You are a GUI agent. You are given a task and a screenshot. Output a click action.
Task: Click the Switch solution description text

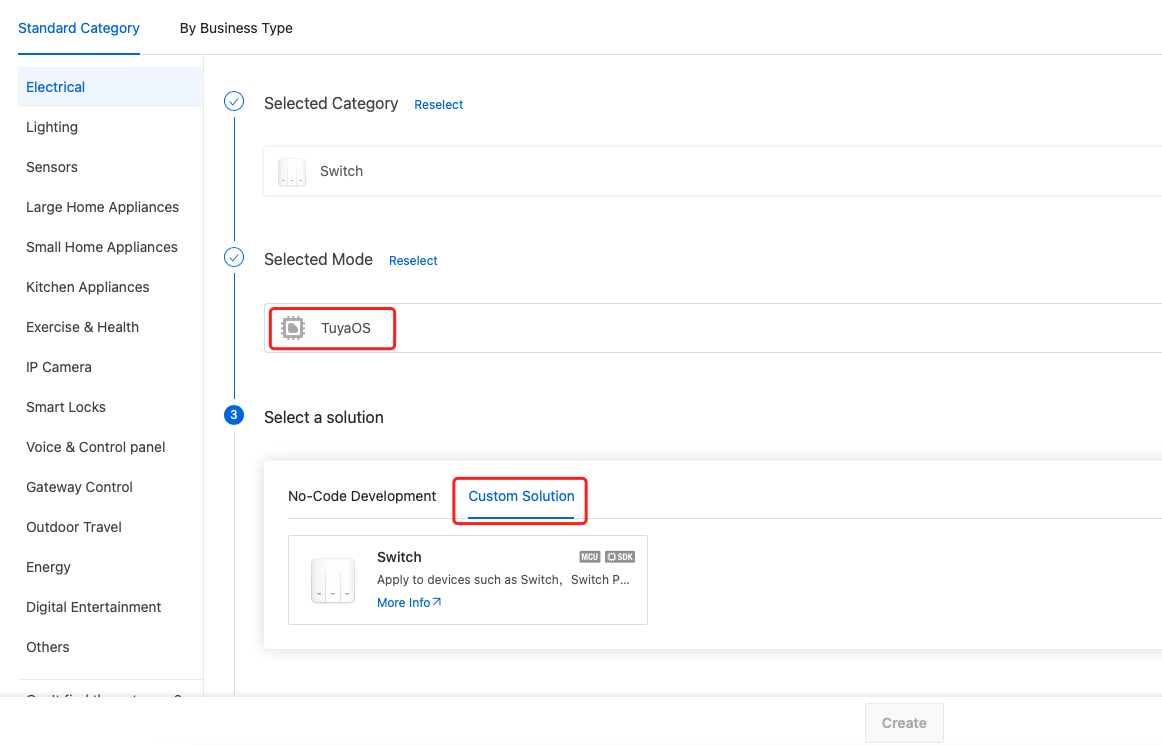[503, 580]
